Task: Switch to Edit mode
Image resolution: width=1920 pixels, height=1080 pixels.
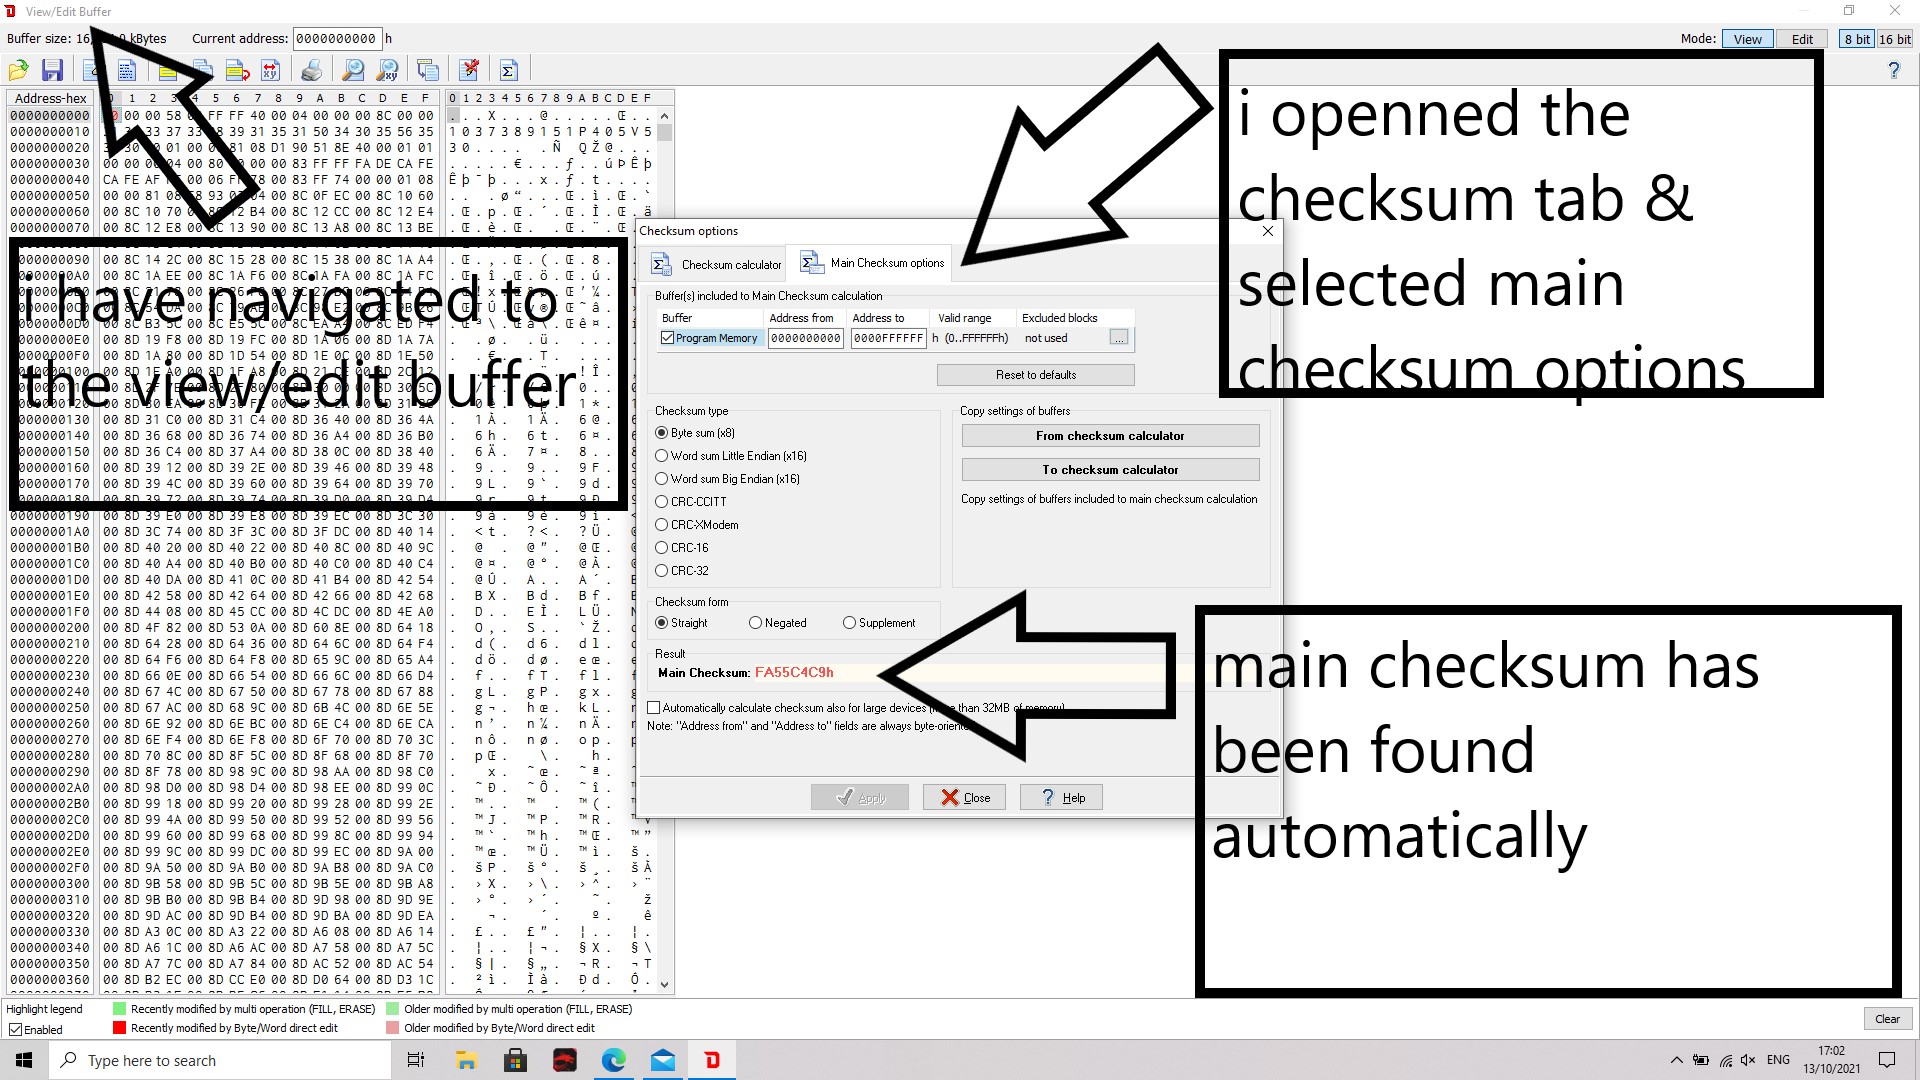Action: coord(1801,39)
